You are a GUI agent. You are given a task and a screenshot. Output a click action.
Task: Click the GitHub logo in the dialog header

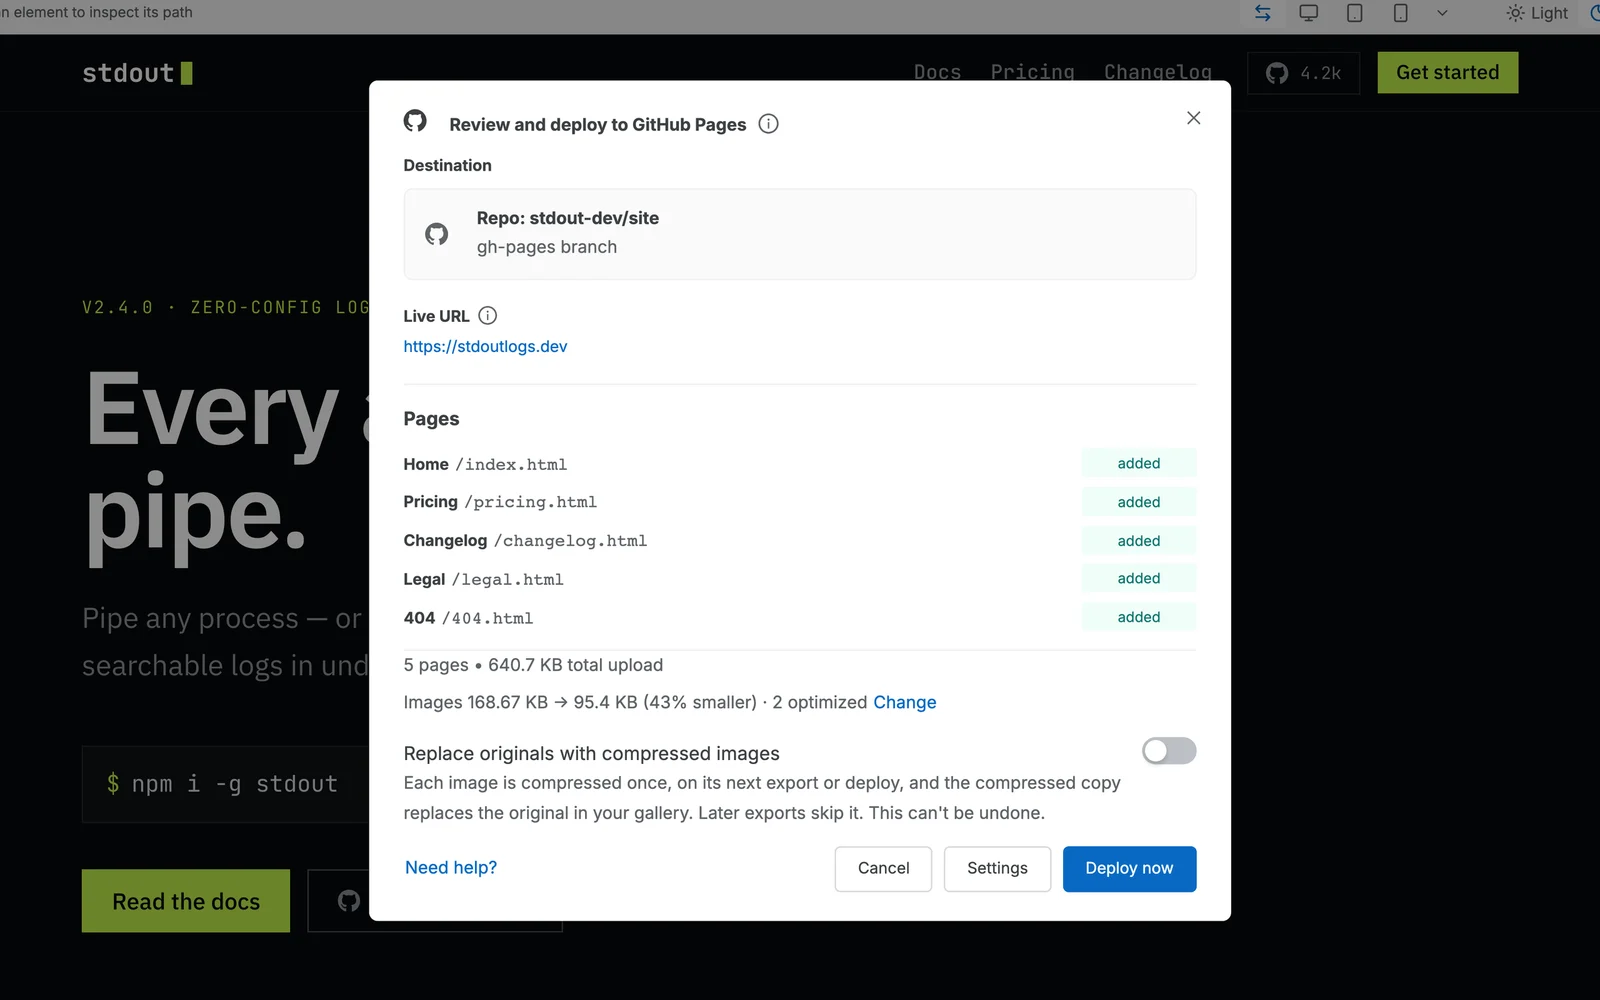(415, 121)
